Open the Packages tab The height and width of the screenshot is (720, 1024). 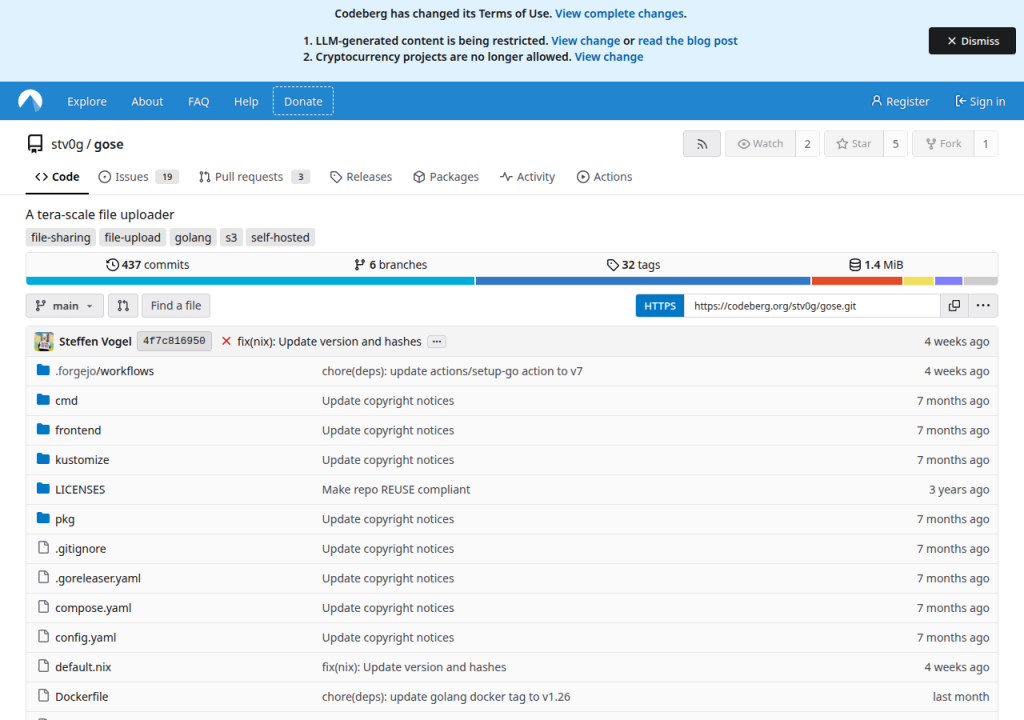point(446,177)
